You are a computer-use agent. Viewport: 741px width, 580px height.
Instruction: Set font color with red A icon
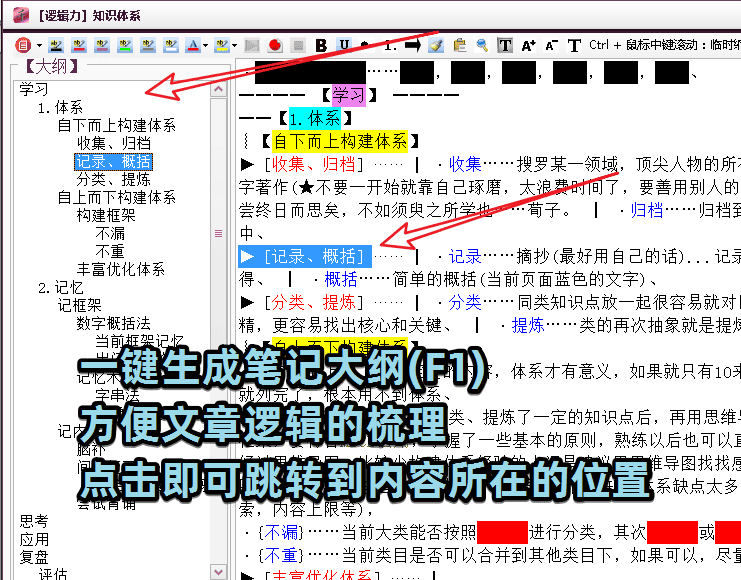[193, 45]
